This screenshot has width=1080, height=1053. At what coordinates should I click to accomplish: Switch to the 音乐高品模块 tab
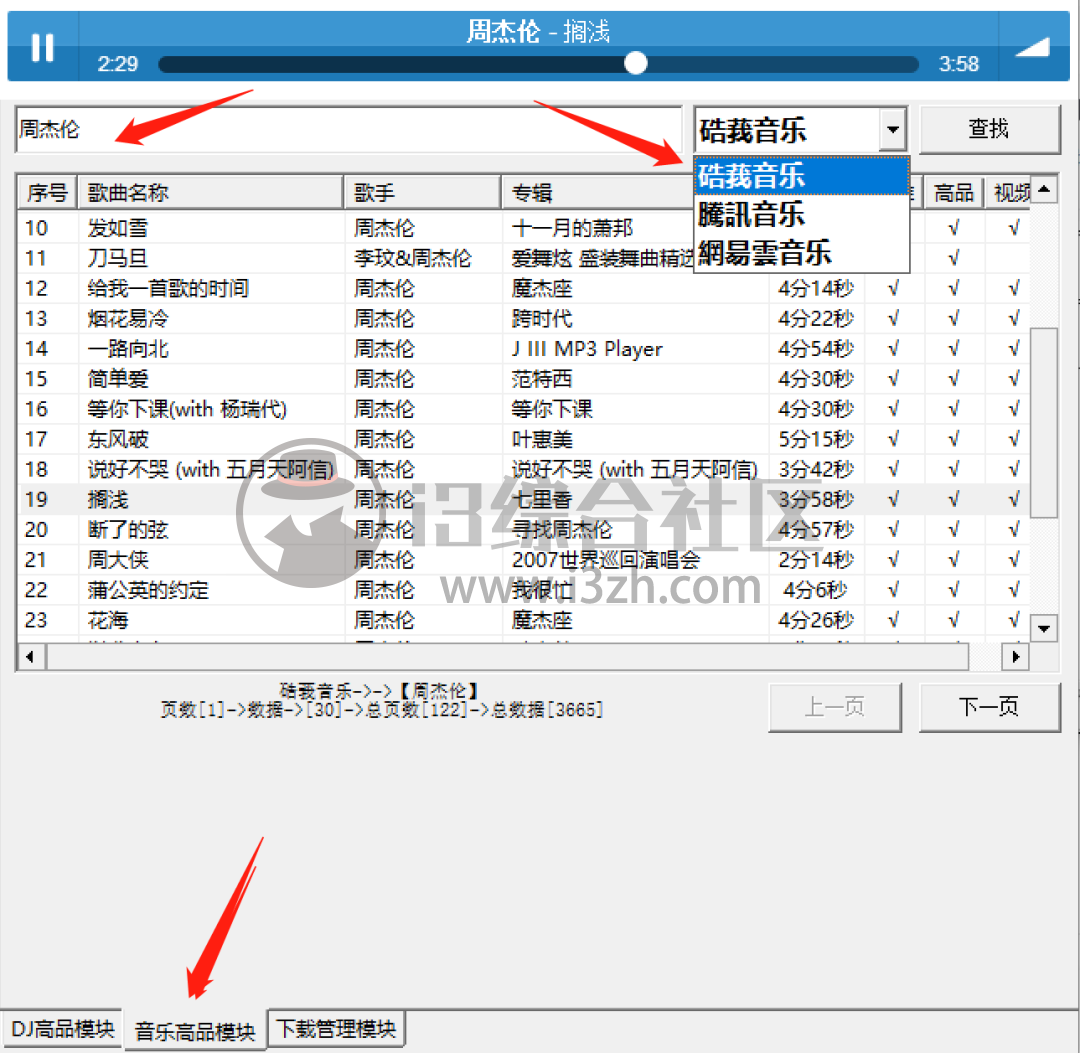(195, 1031)
